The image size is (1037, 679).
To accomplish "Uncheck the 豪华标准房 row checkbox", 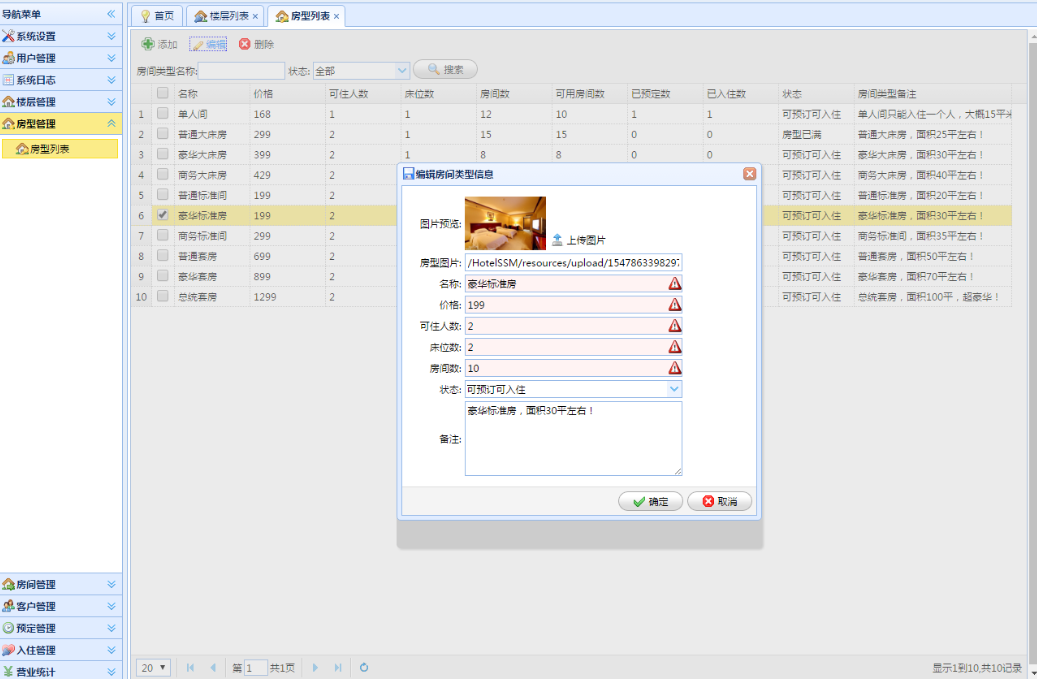I will [x=162, y=215].
